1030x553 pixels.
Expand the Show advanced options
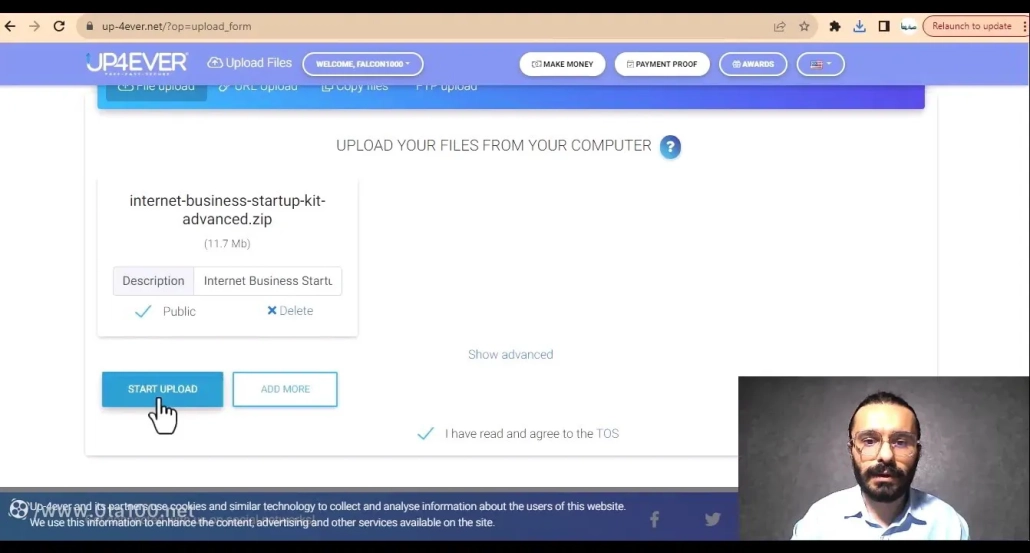(510, 354)
